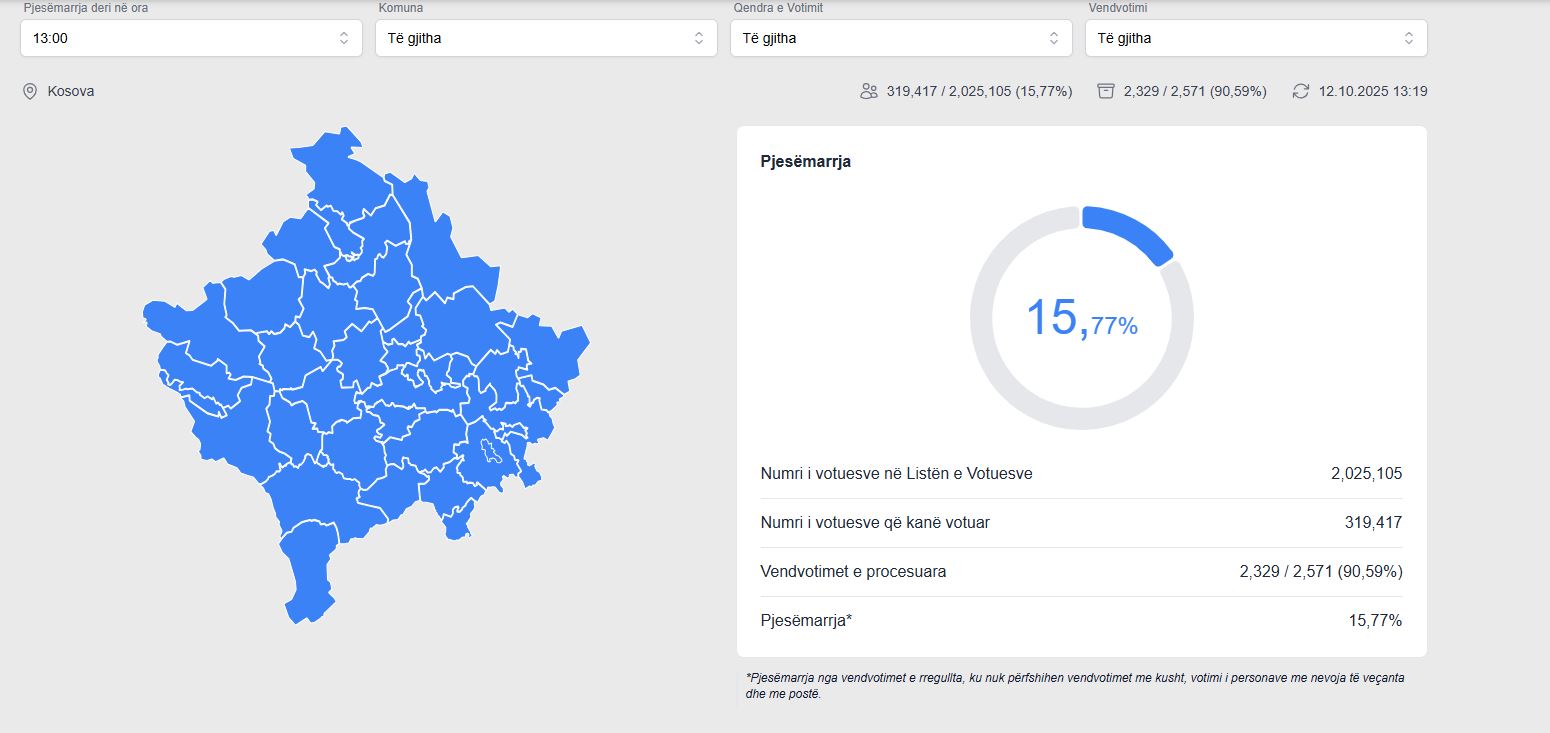The width and height of the screenshot is (1550, 733).
Task: Open the Qendra e Votimit dropdown
Action: coord(901,38)
